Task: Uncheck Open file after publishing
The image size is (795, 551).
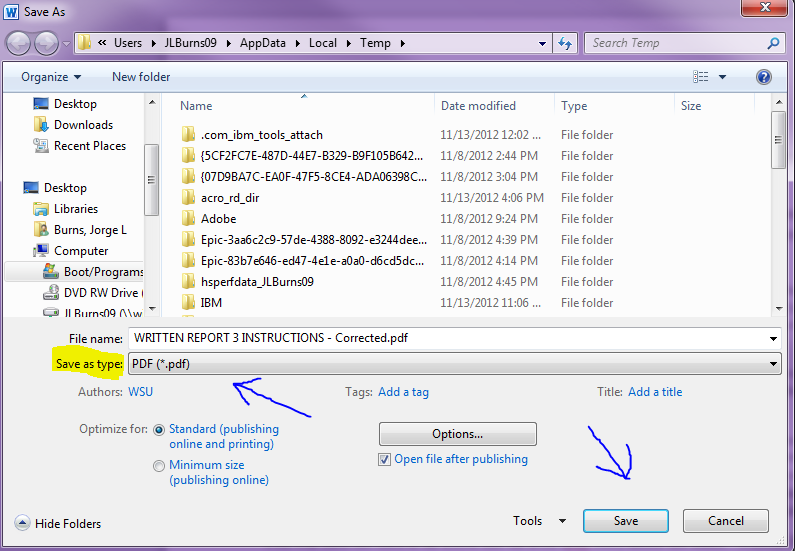Action: 385,460
